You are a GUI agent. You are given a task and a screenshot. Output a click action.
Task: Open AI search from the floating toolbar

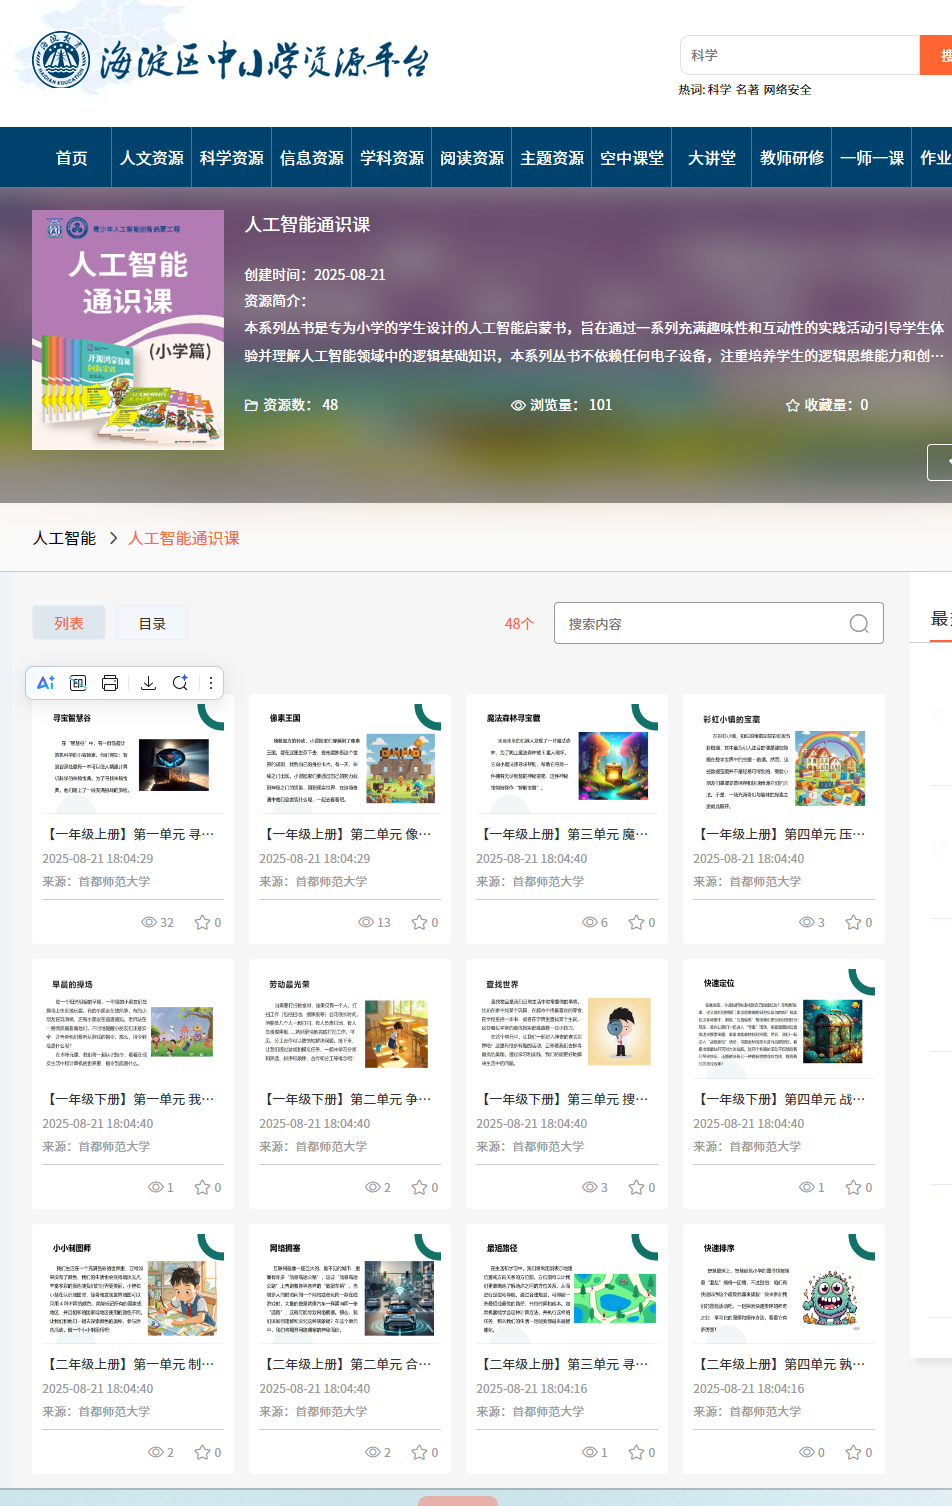point(181,683)
